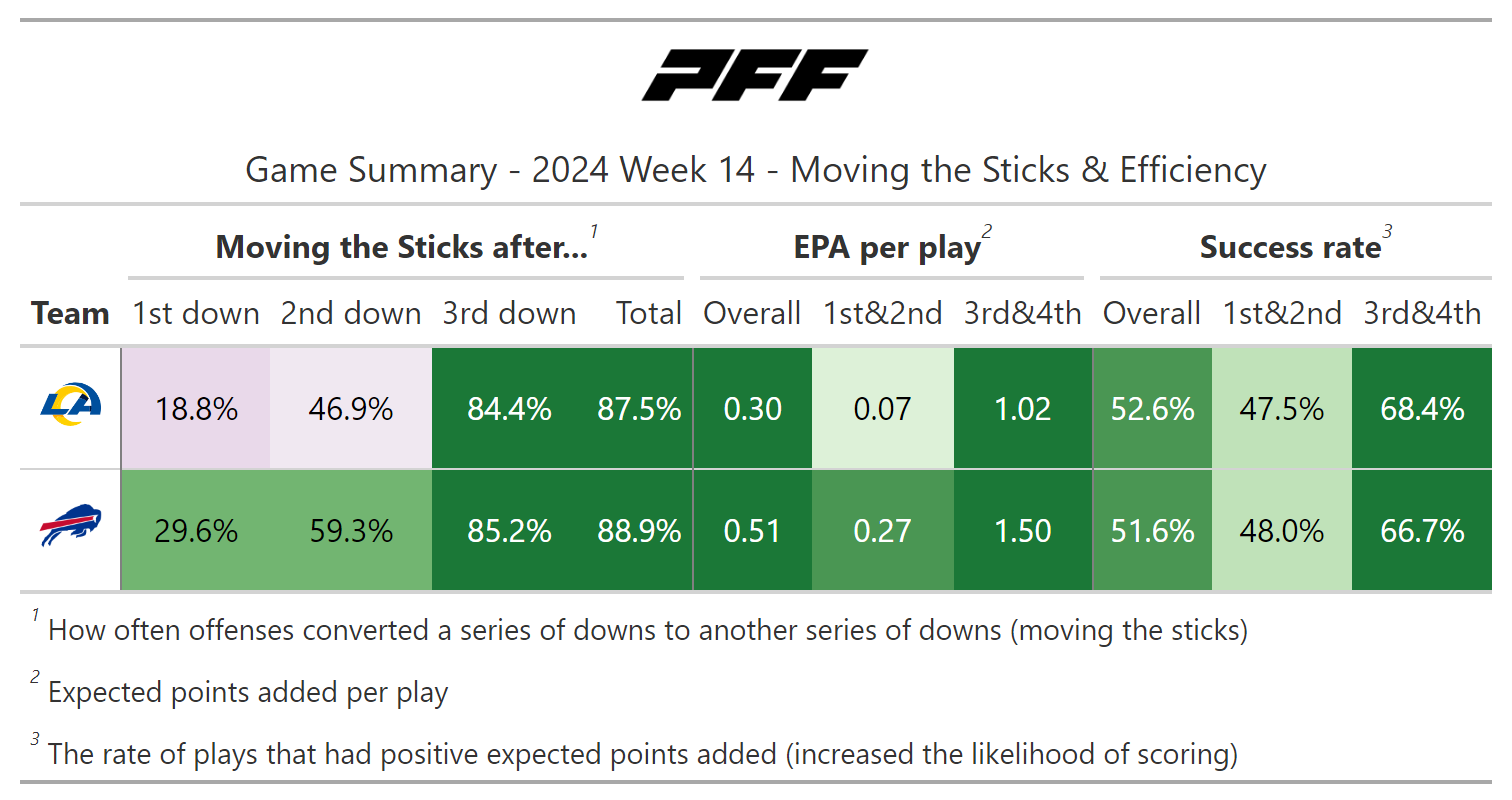Click the Rams 18.8% first down cell

click(196, 409)
